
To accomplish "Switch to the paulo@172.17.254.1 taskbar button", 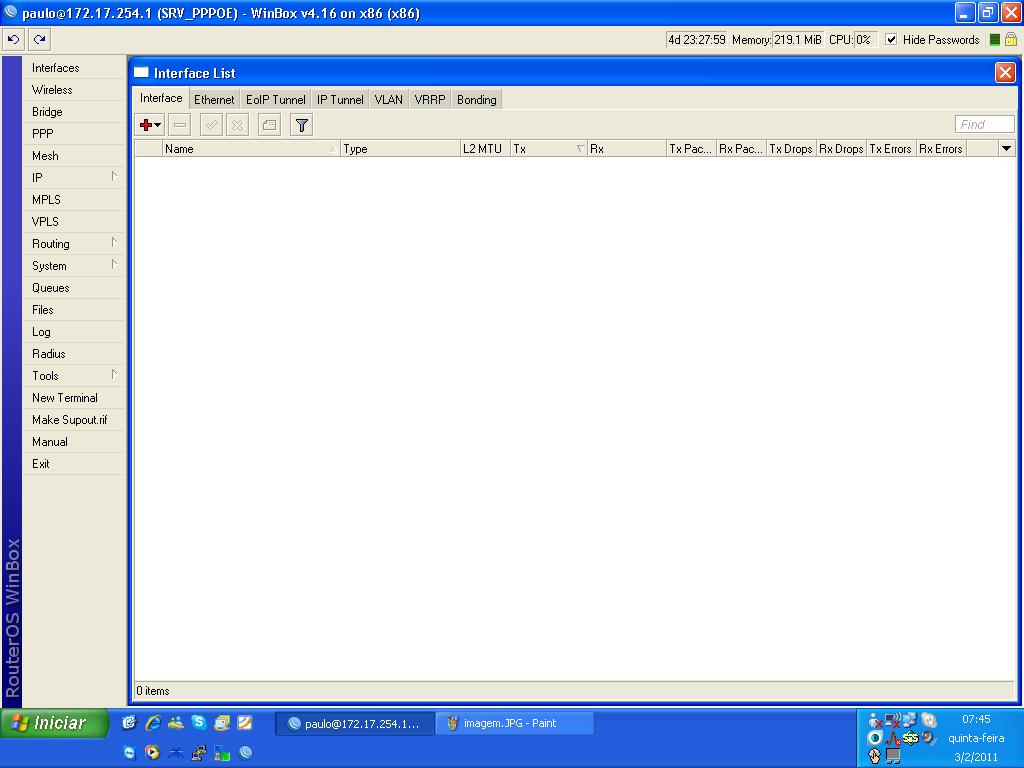I will pos(355,723).
